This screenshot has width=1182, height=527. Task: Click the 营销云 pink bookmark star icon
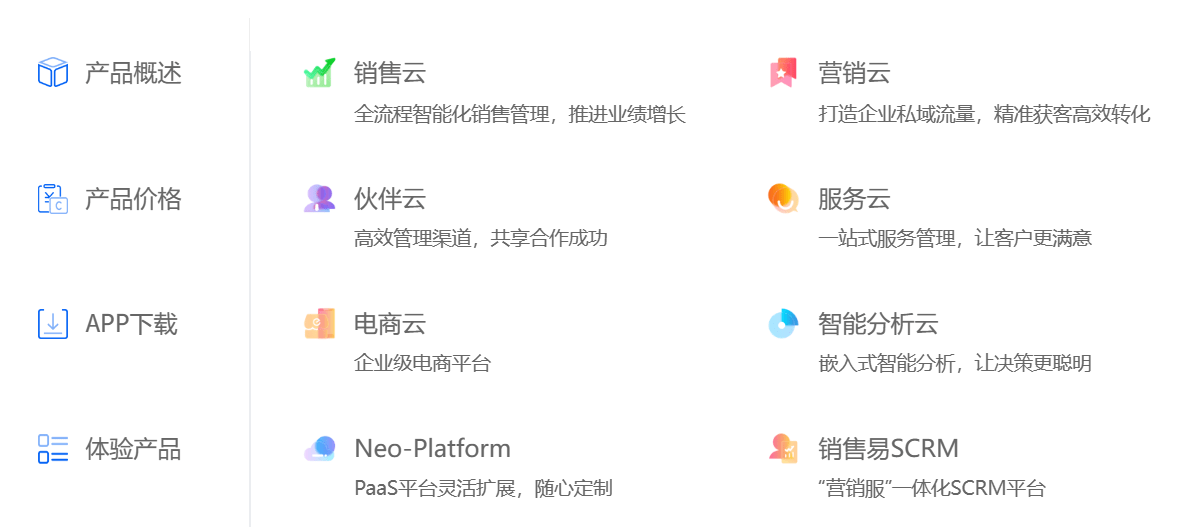tap(783, 73)
